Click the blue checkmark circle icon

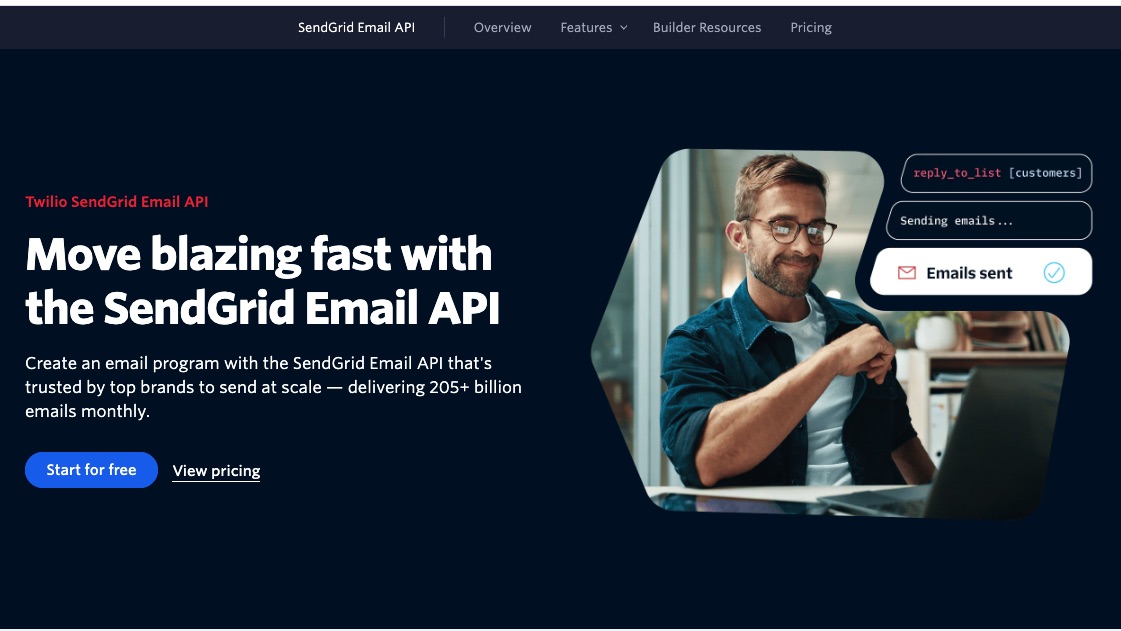[x=1054, y=272]
